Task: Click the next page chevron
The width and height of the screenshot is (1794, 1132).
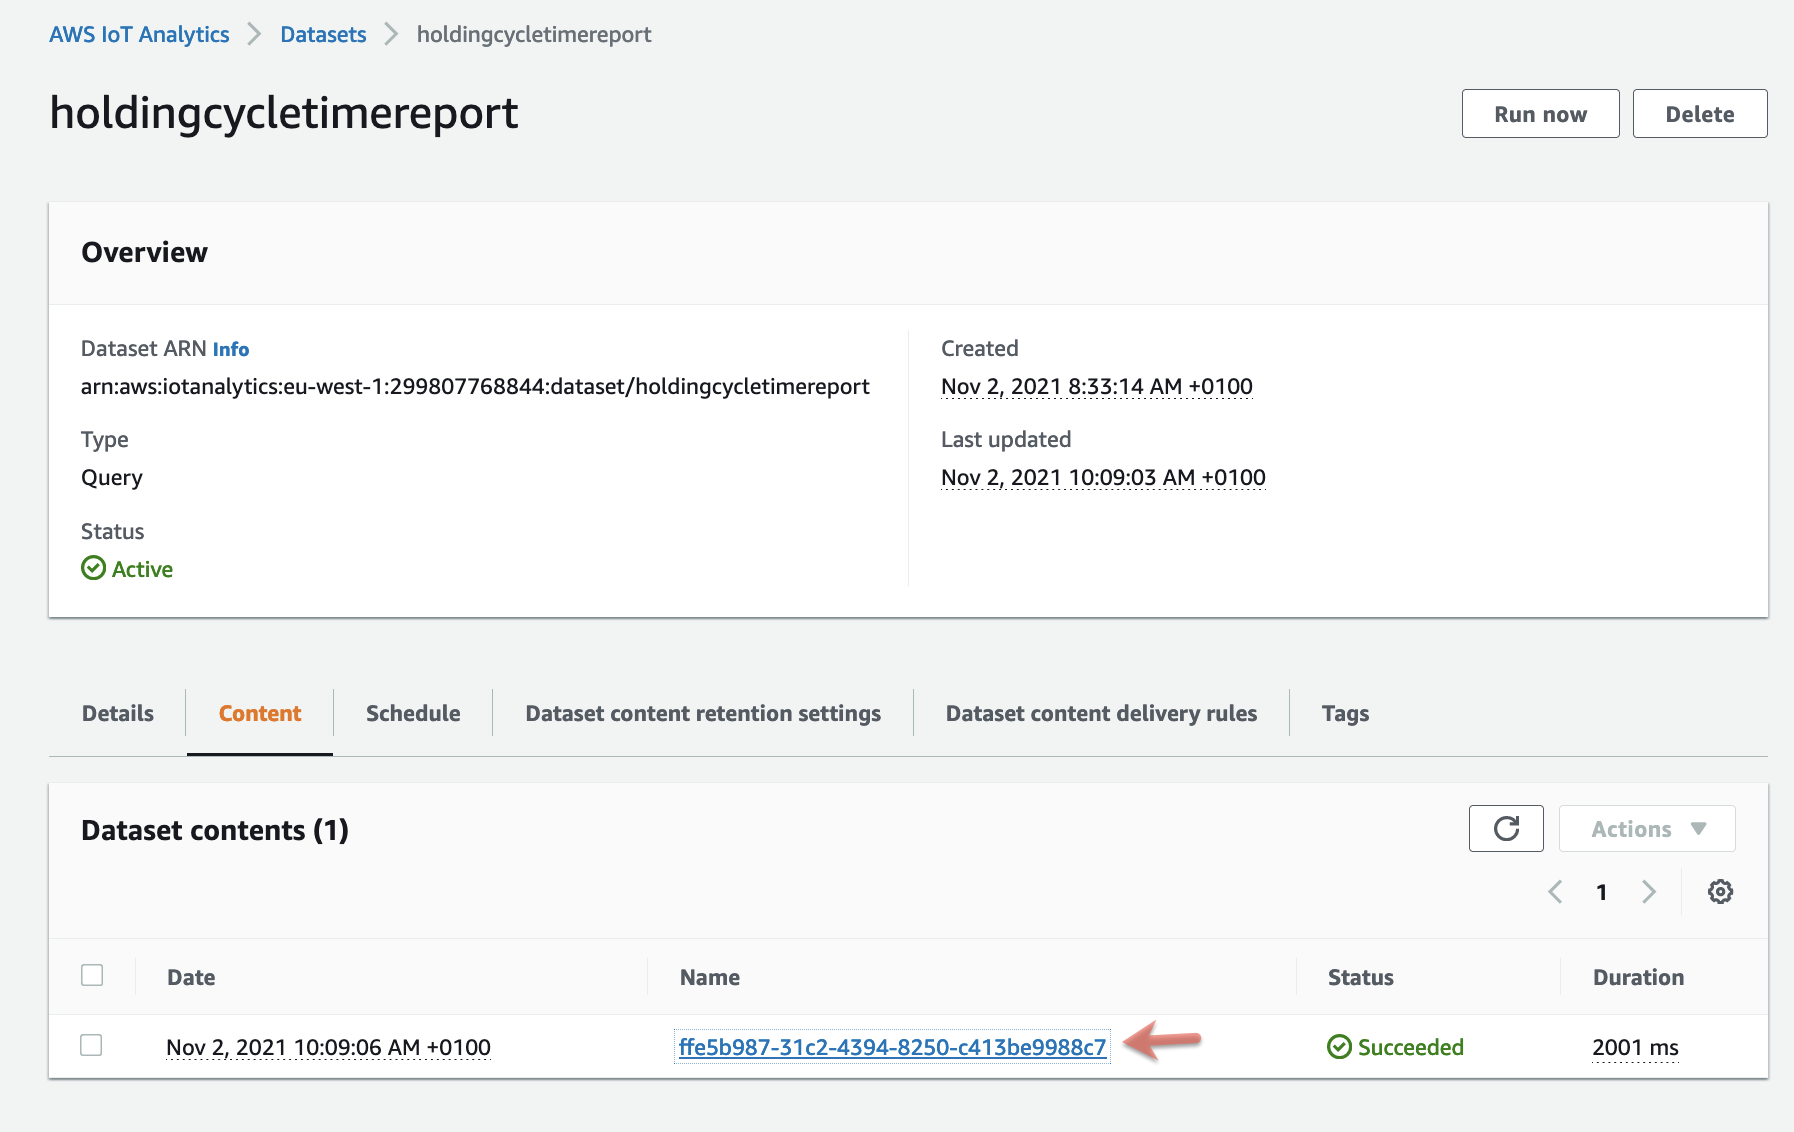Action: (x=1649, y=891)
